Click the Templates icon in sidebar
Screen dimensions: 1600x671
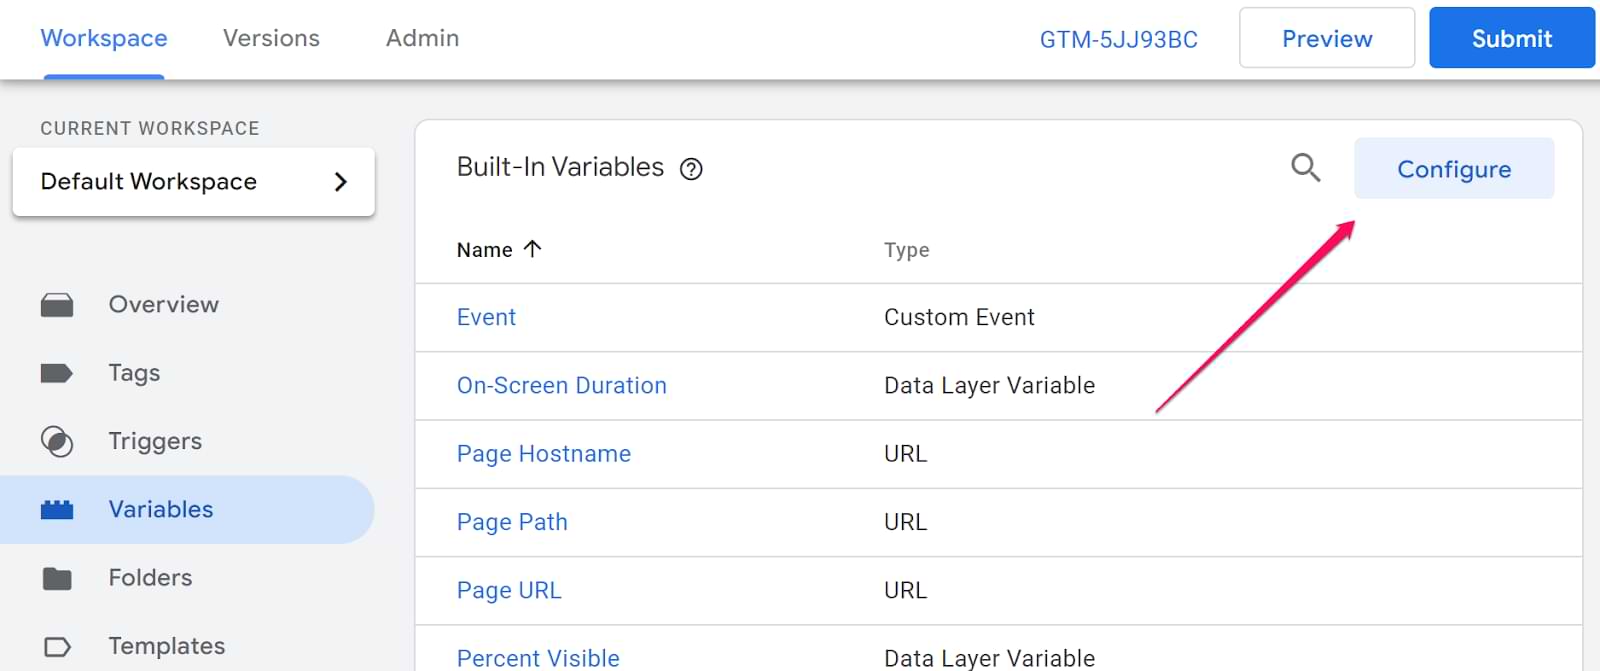click(57, 647)
